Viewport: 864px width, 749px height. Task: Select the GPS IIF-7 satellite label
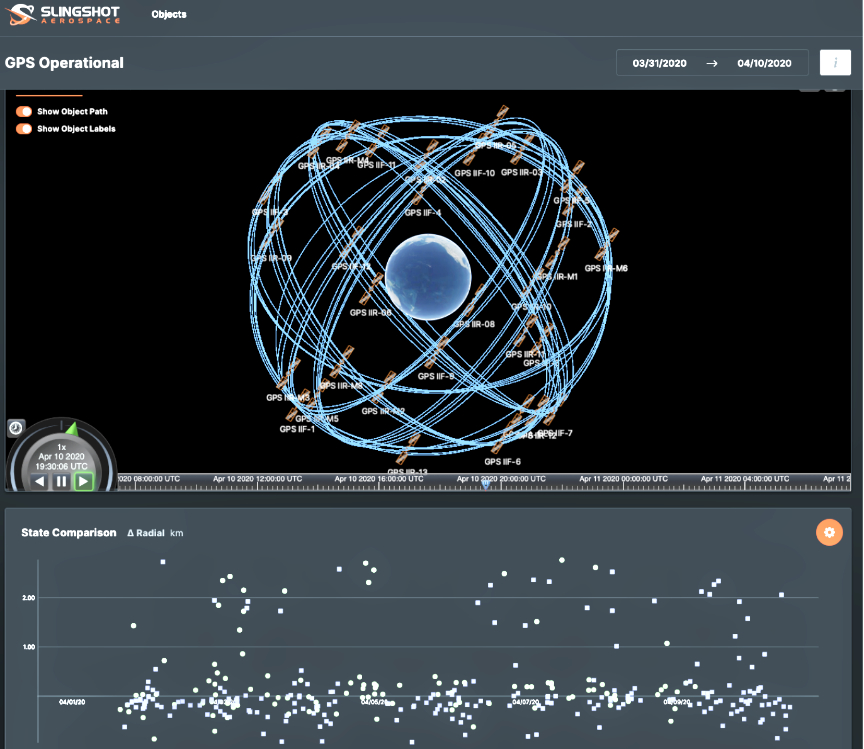(x=555, y=433)
